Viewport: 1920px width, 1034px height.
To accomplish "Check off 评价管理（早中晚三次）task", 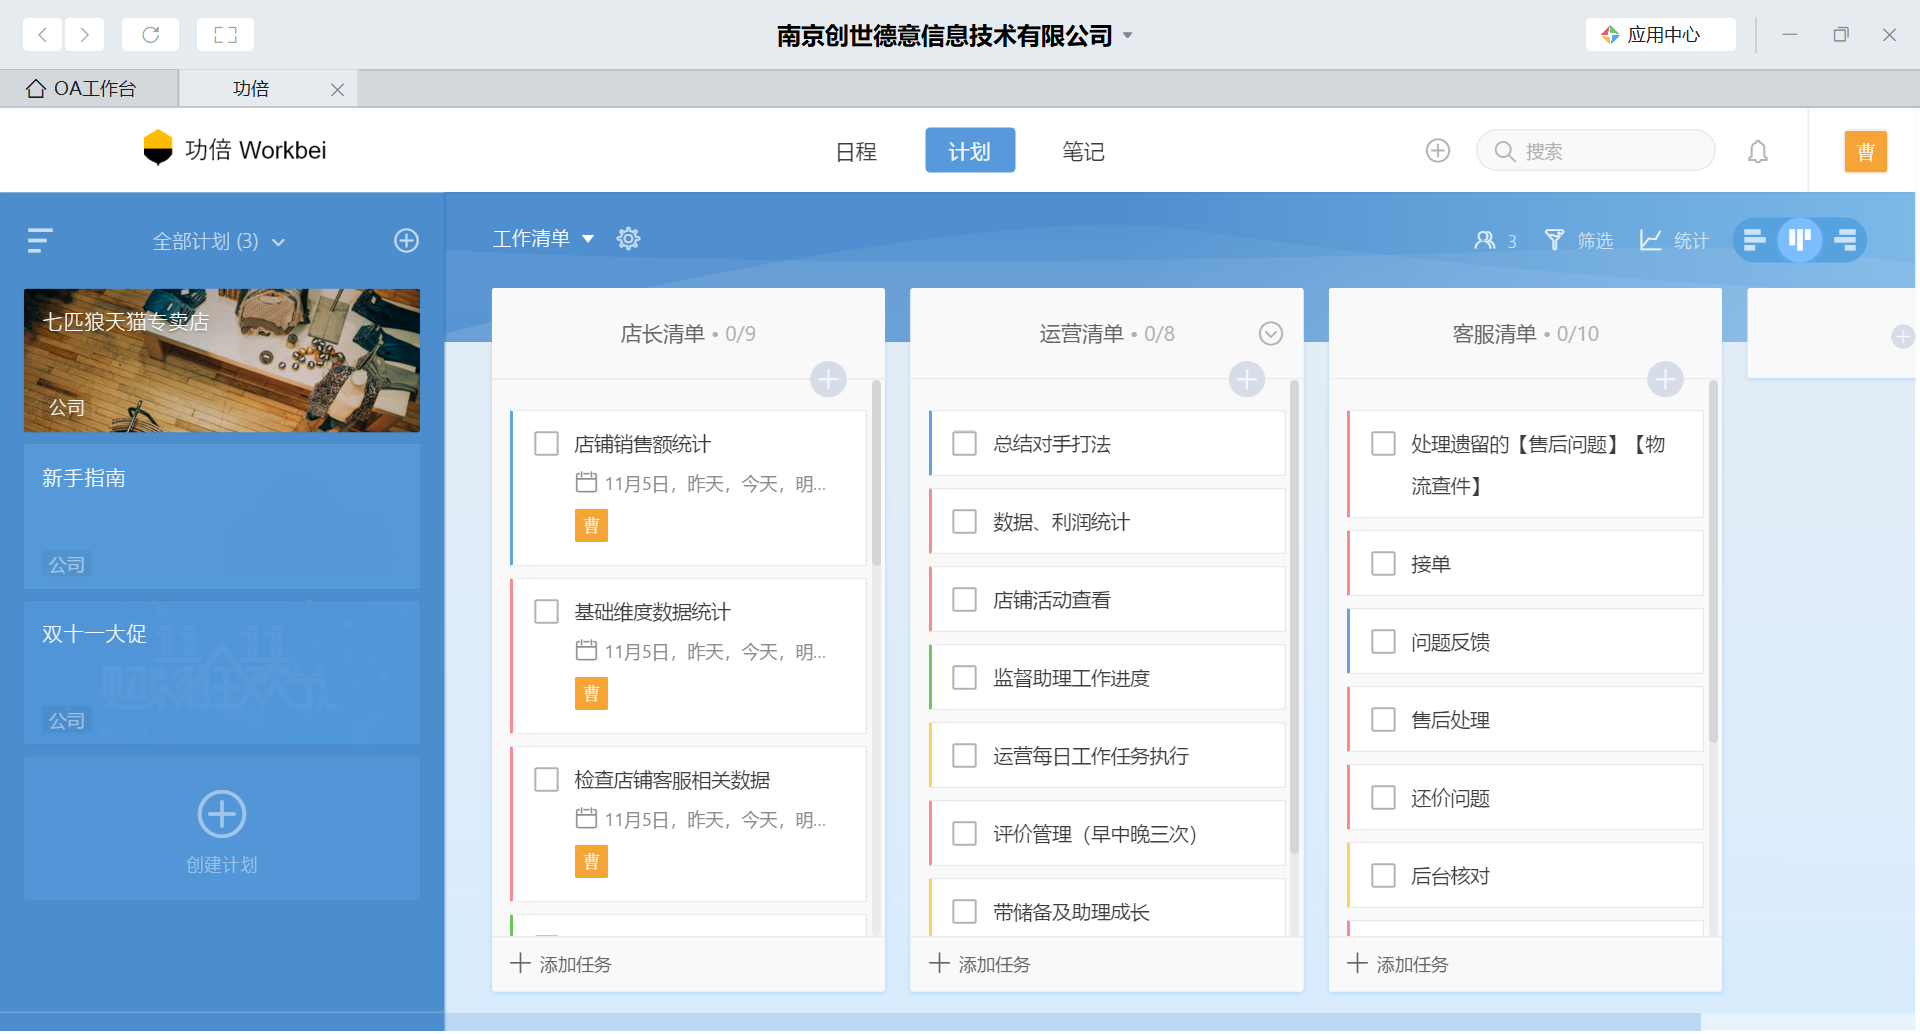I will click(x=965, y=834).
